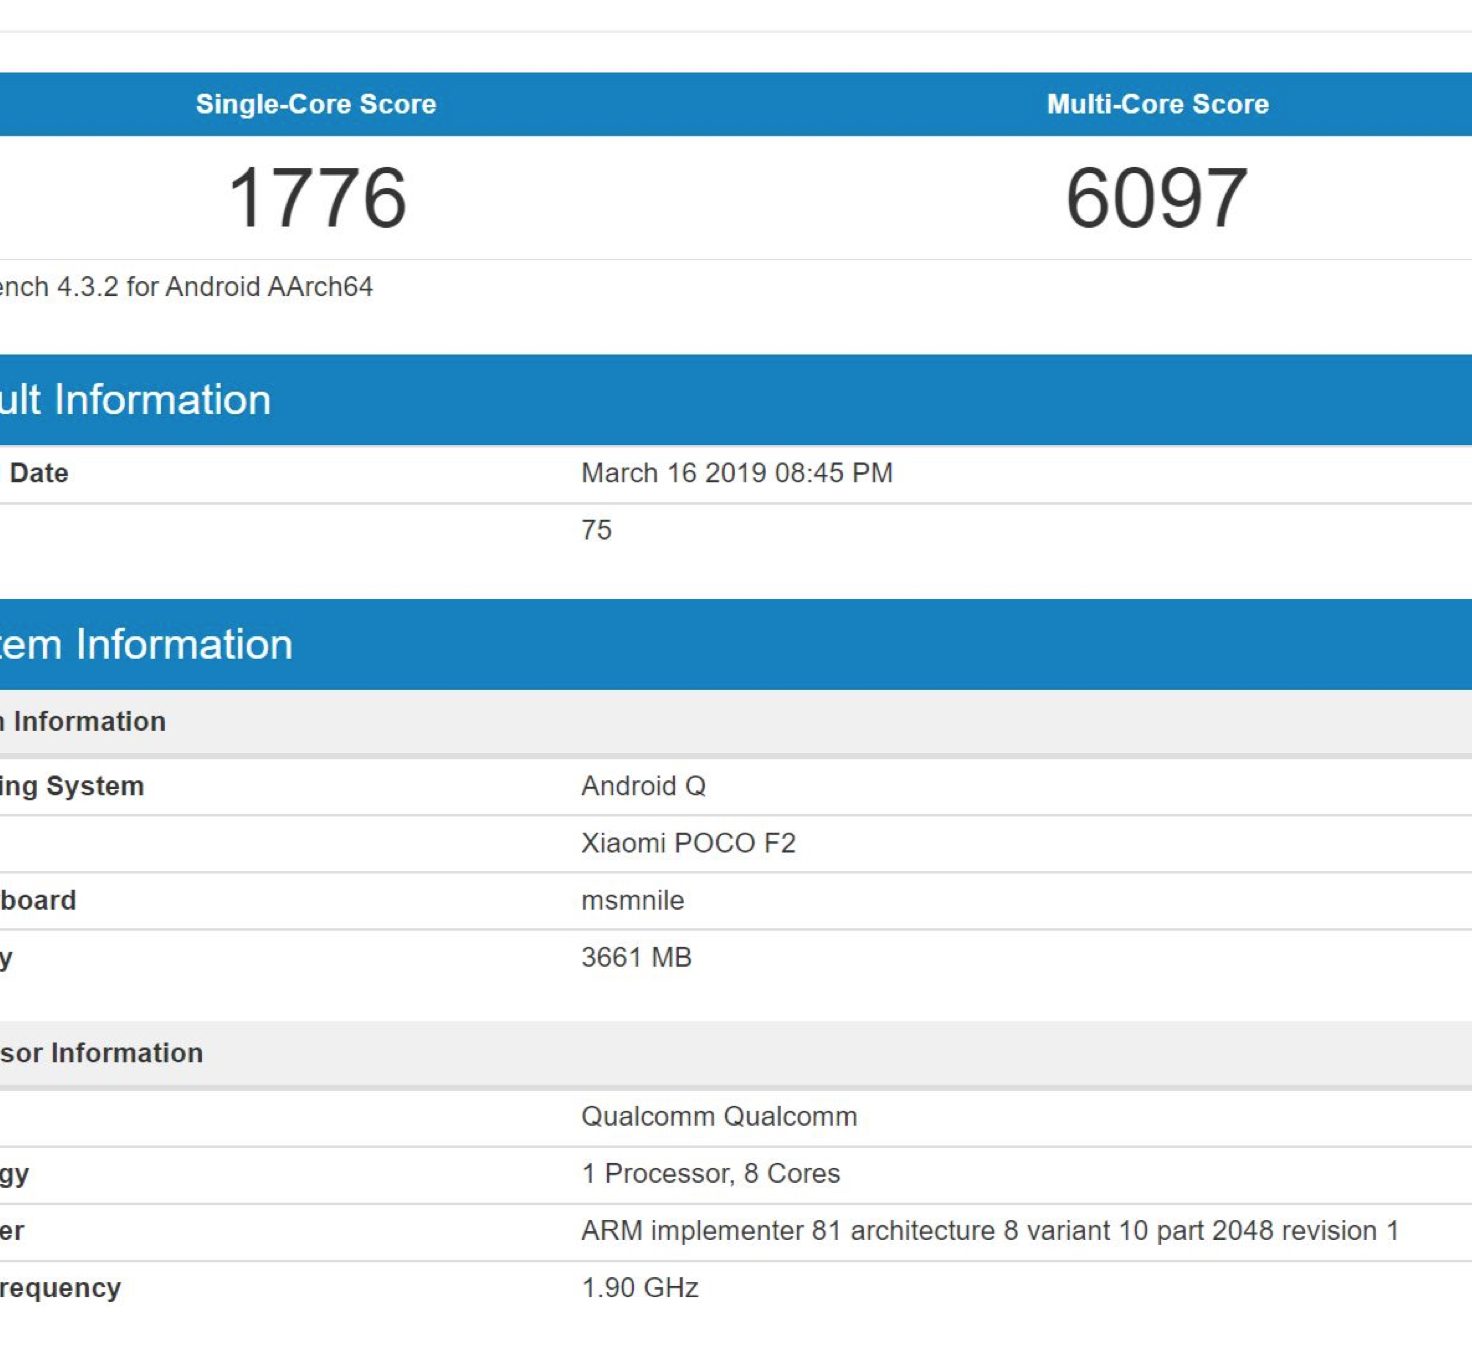Click the Multi-Core Score header
This screenshot has height=1345, width=1472.
coord(1157,104)
